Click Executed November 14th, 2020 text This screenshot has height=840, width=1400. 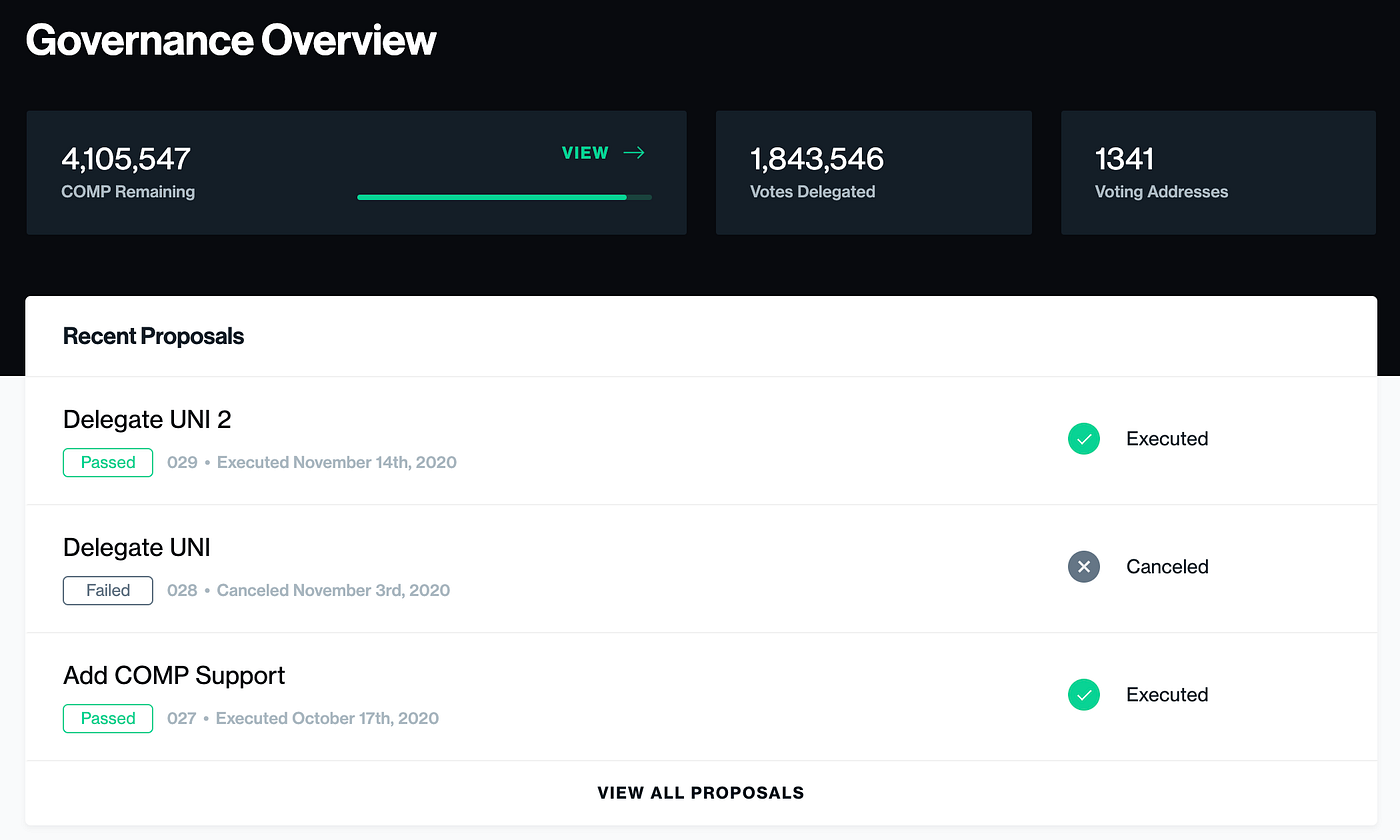pos(337,462)
